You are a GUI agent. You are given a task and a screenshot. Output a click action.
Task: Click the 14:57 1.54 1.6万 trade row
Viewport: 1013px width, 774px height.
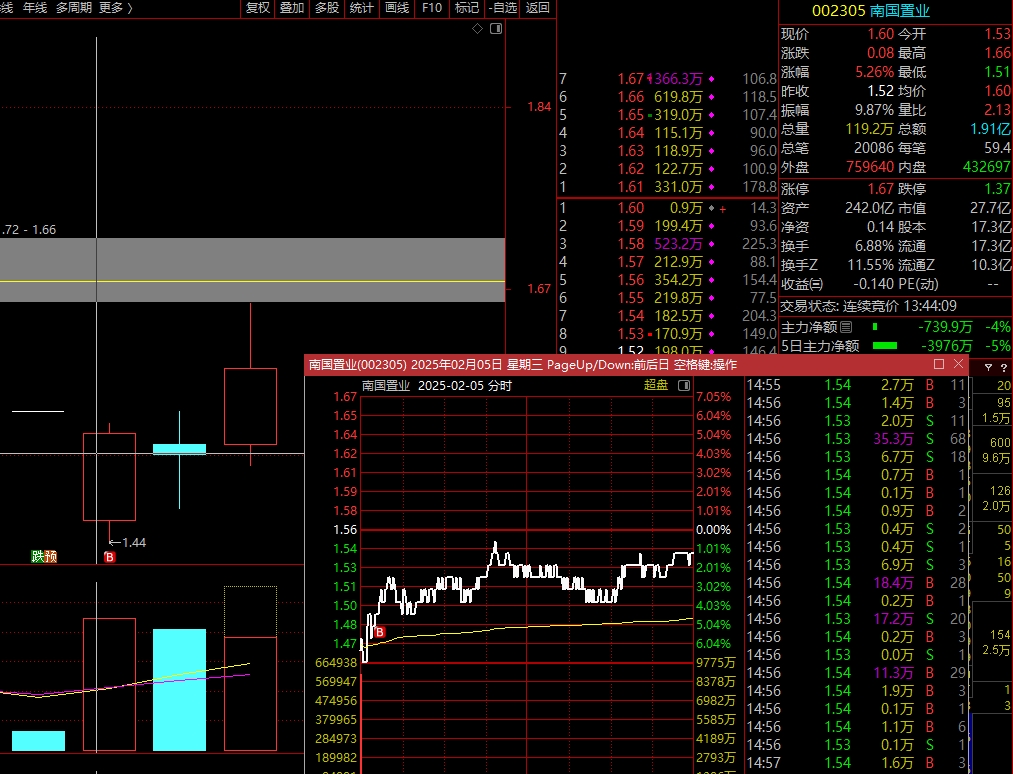[856, 763]
